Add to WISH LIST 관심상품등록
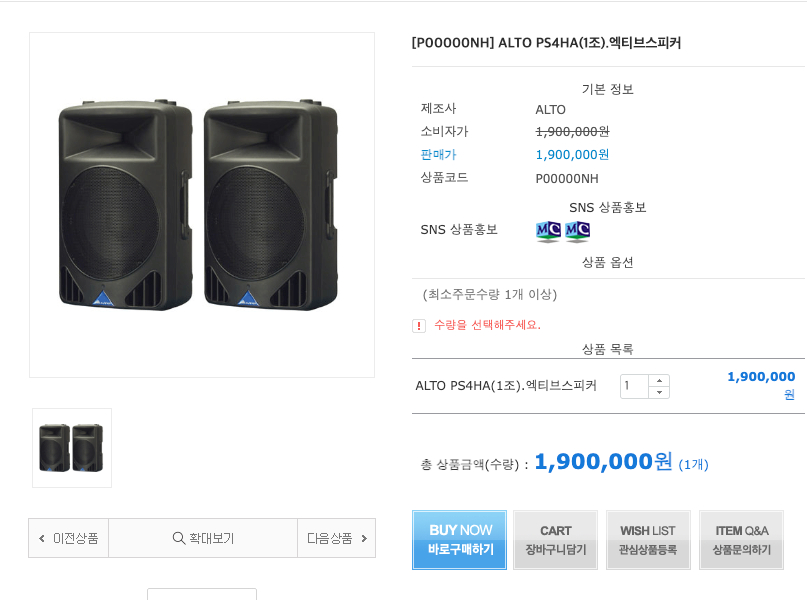The image size is (807, 600). (x=648, y=540)
